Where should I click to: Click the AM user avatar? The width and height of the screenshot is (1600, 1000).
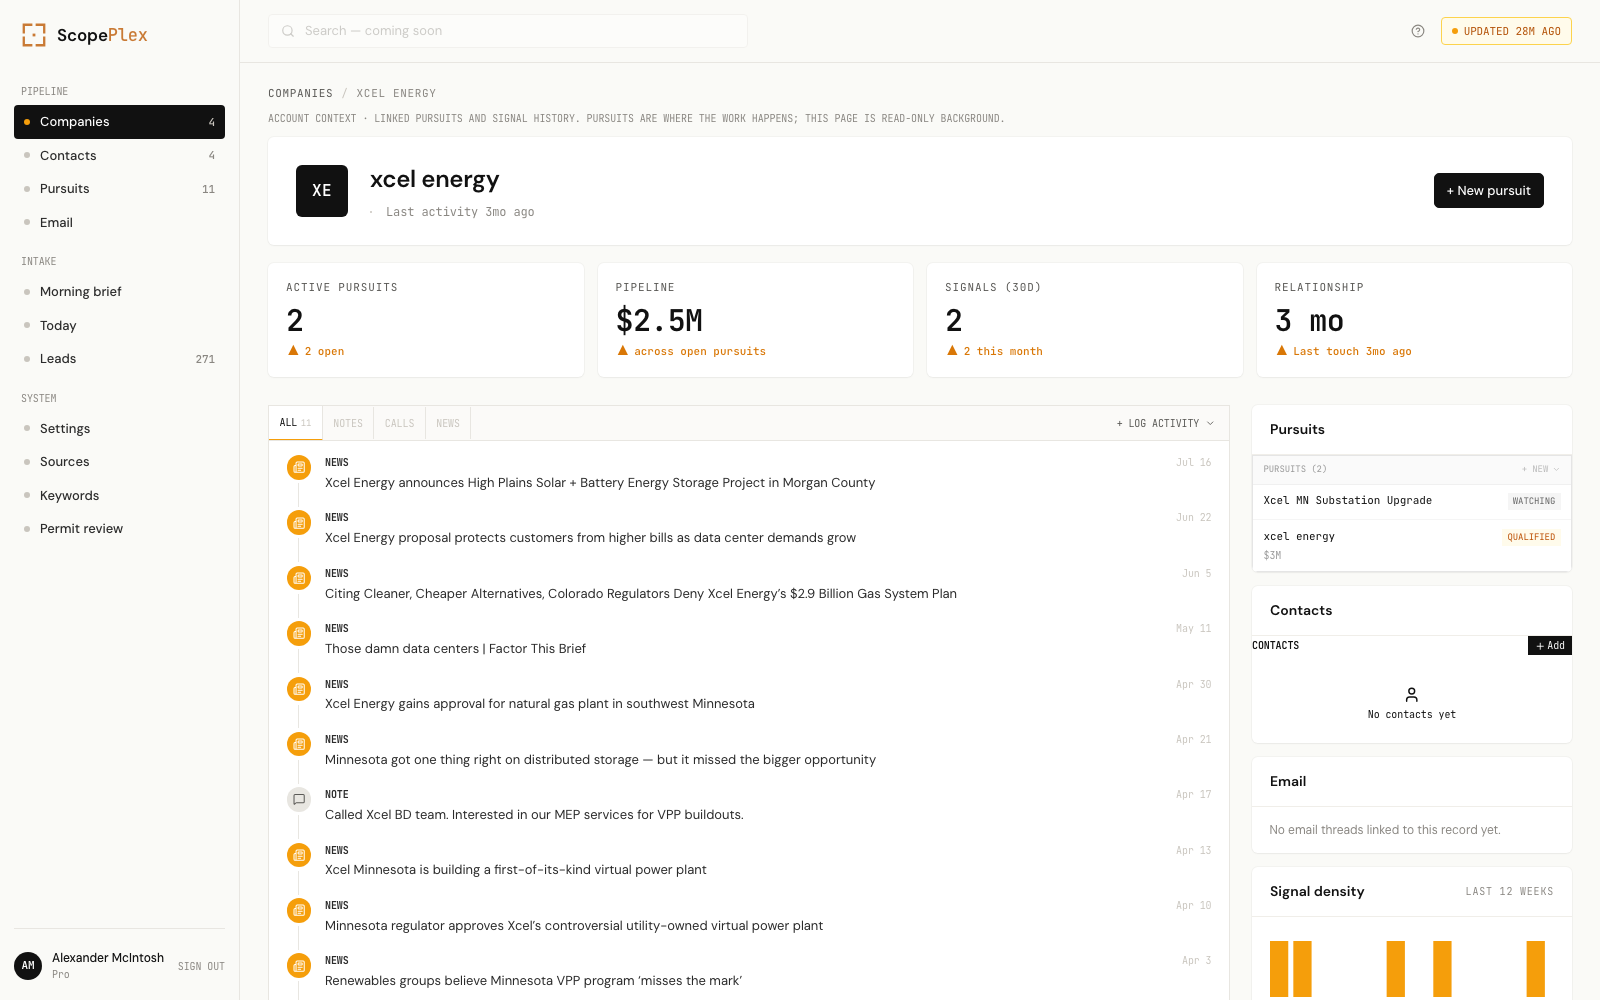[28, 966]
